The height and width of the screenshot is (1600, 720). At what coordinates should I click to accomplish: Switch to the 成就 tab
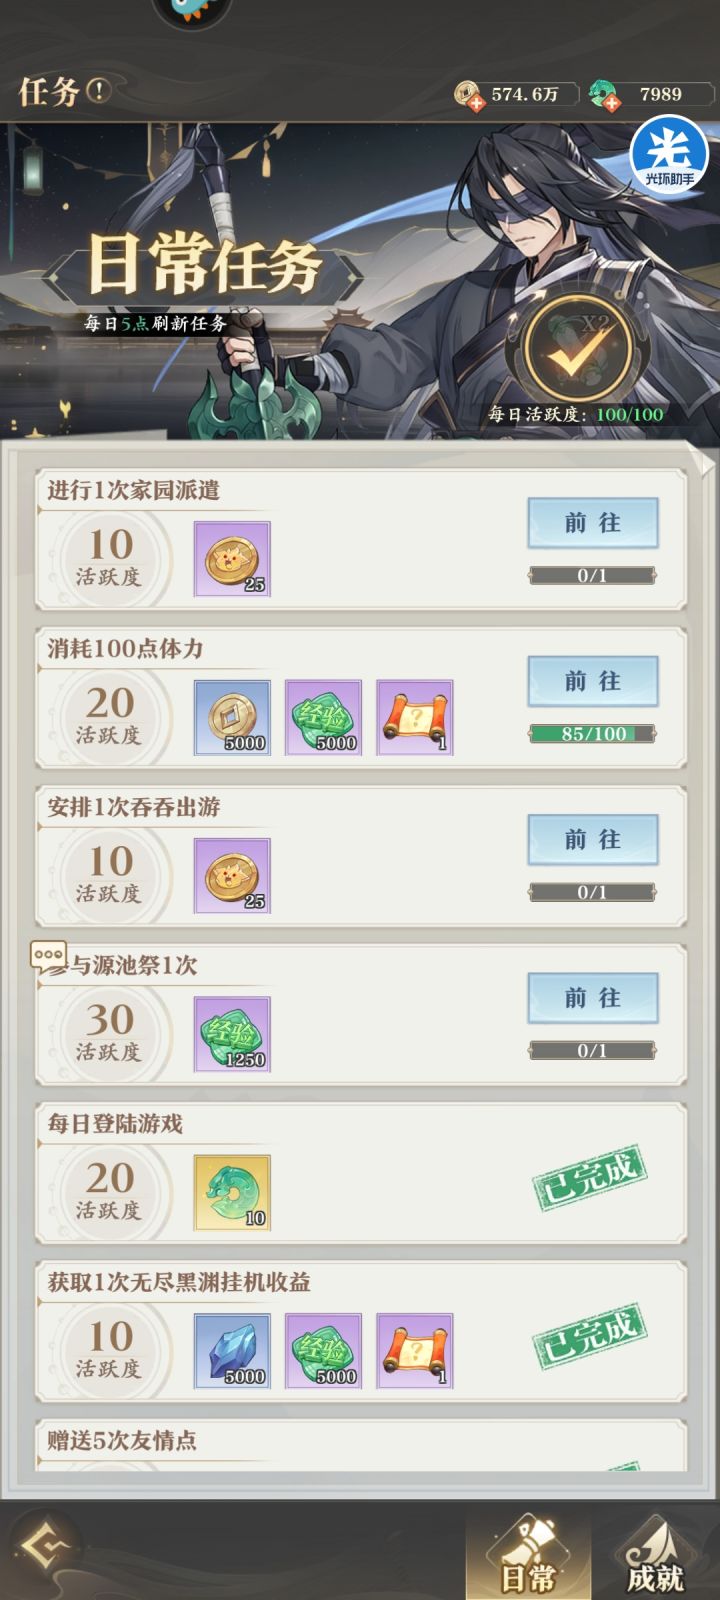coord(655,1558)
